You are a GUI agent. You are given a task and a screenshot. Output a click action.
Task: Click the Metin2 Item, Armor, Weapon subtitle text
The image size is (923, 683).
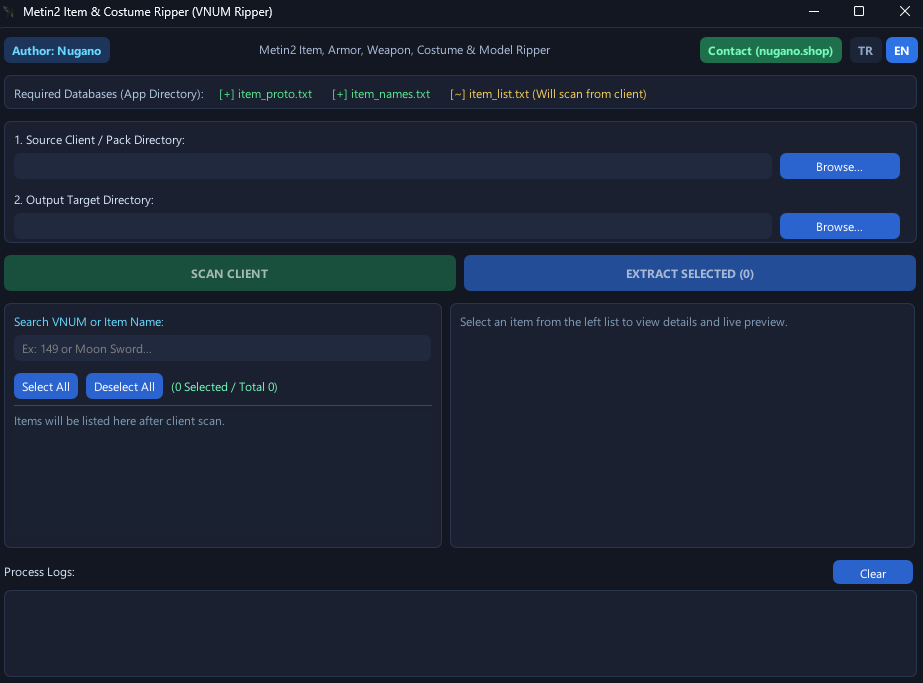pyautogui.click(x=404, y=50)
